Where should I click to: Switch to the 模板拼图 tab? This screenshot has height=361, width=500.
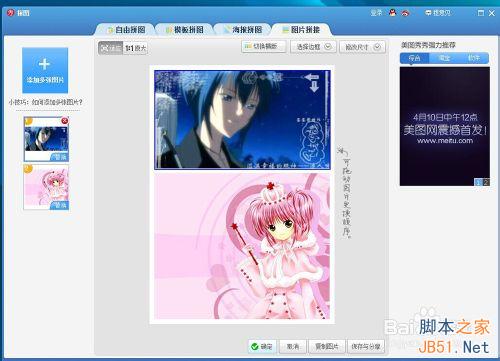coord(184,30)
